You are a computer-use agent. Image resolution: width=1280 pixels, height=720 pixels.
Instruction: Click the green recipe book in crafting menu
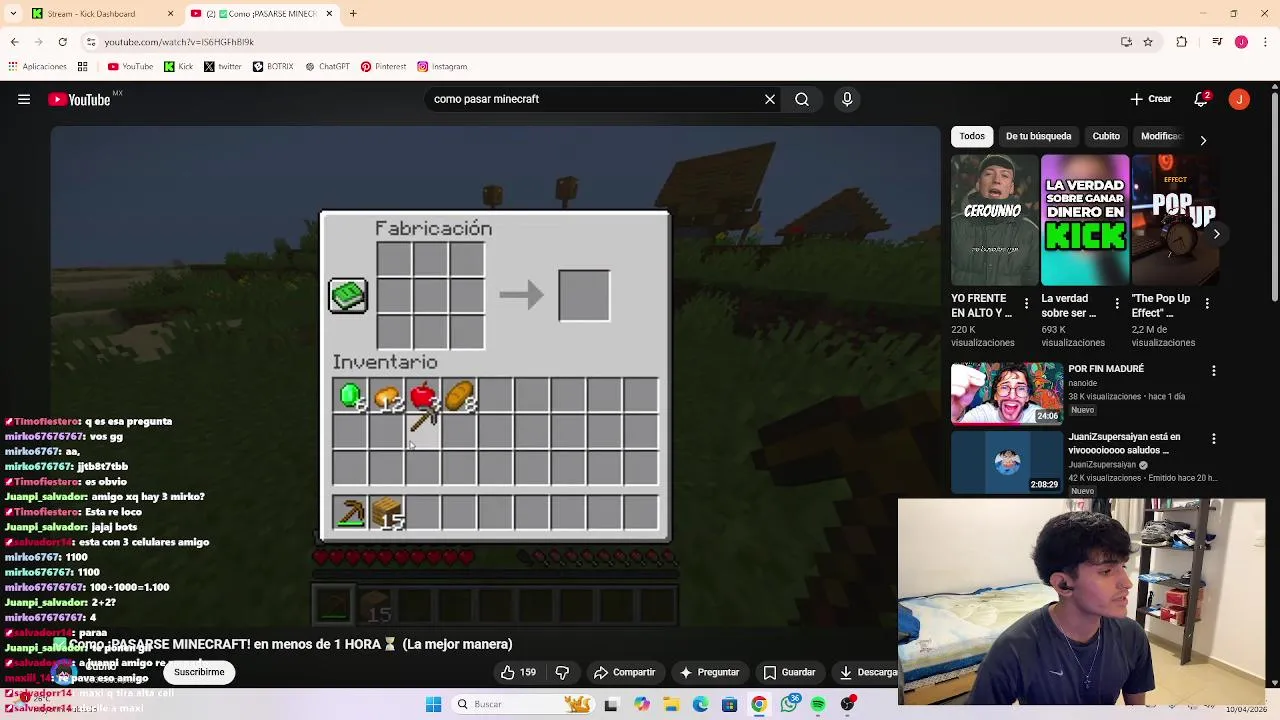click(348, 296)
